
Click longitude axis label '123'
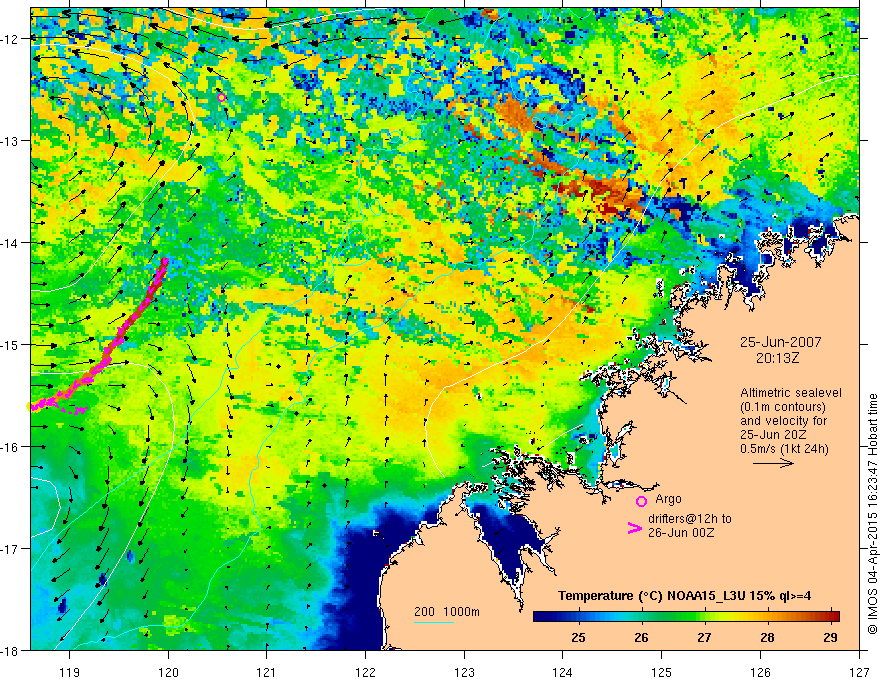pyautogui.click(x=464, y=672)
